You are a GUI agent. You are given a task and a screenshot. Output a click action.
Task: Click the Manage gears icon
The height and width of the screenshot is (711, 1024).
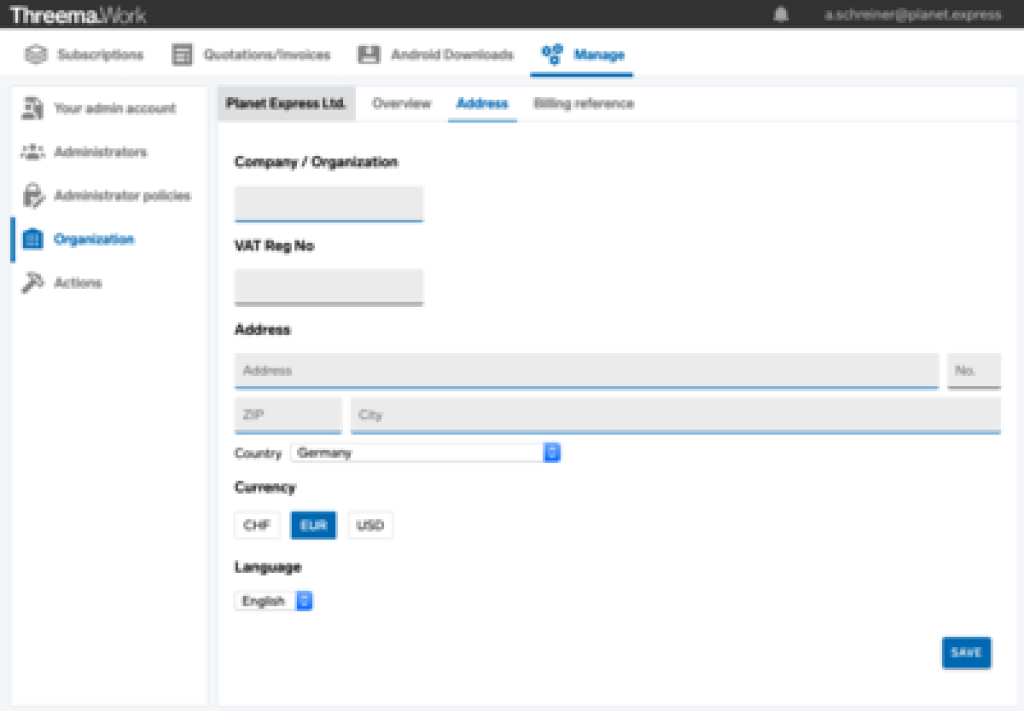coord(552,55)
